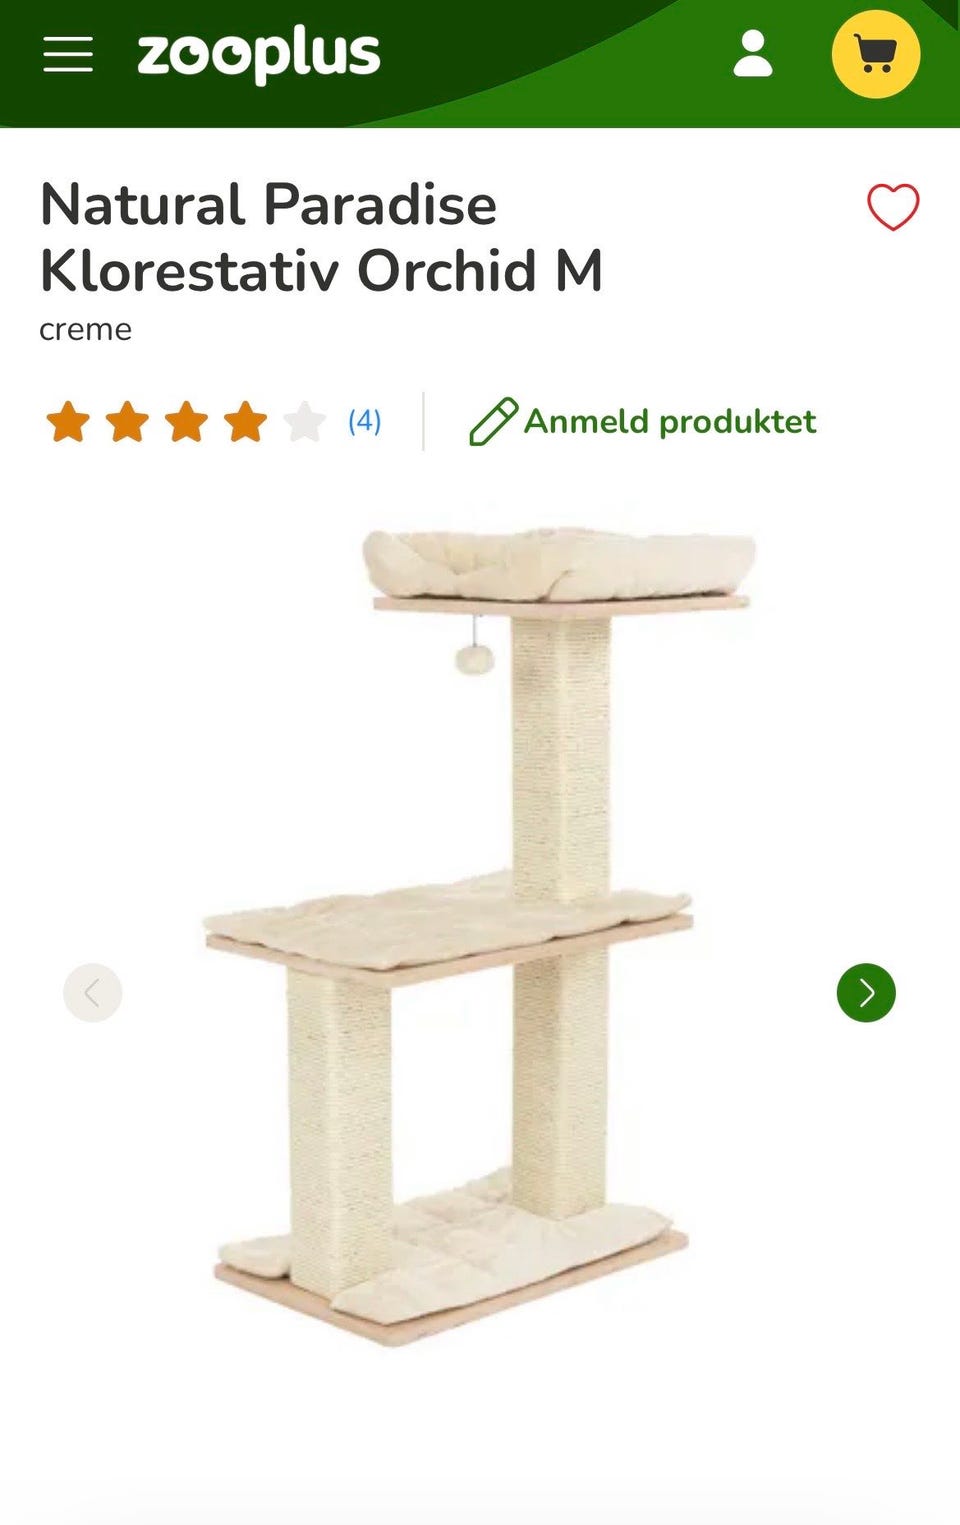Image resolution: width=960 pixels, height=1525 pixels.
Task: Open the hamburger navigation menu
Action: (x=68, y=54)
